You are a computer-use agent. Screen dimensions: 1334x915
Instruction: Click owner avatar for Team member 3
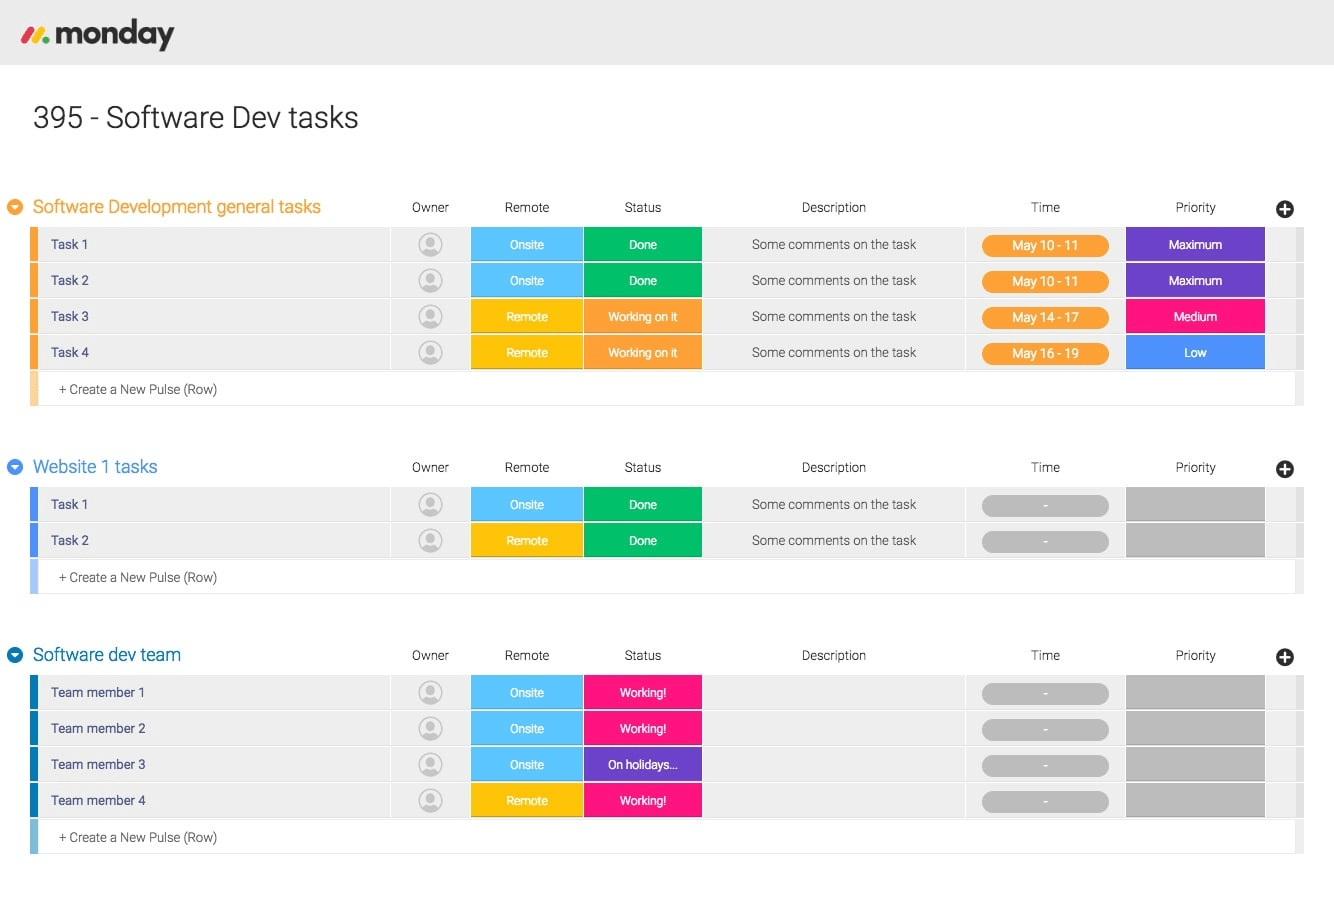pos(430,764)
